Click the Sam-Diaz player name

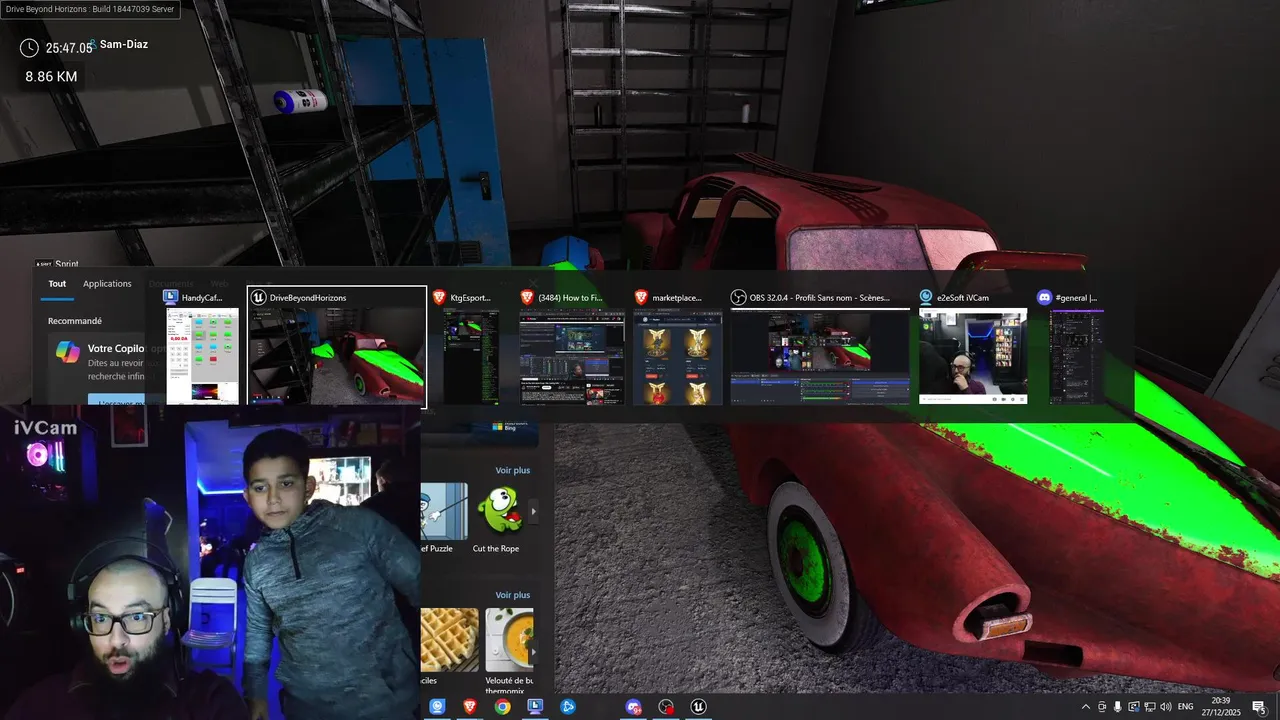(124, 44)
